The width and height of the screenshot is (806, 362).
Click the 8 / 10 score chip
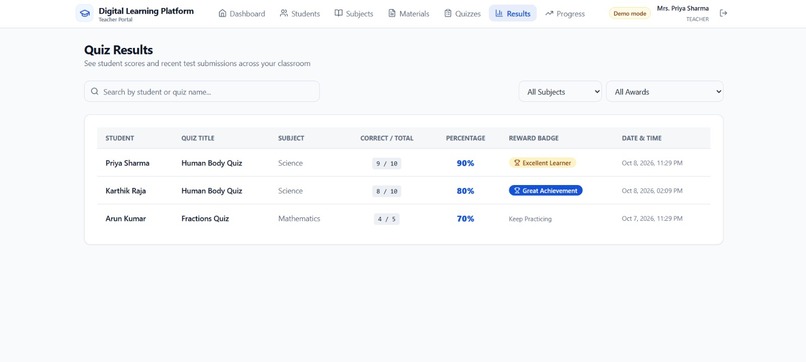(x=387, y=191)
